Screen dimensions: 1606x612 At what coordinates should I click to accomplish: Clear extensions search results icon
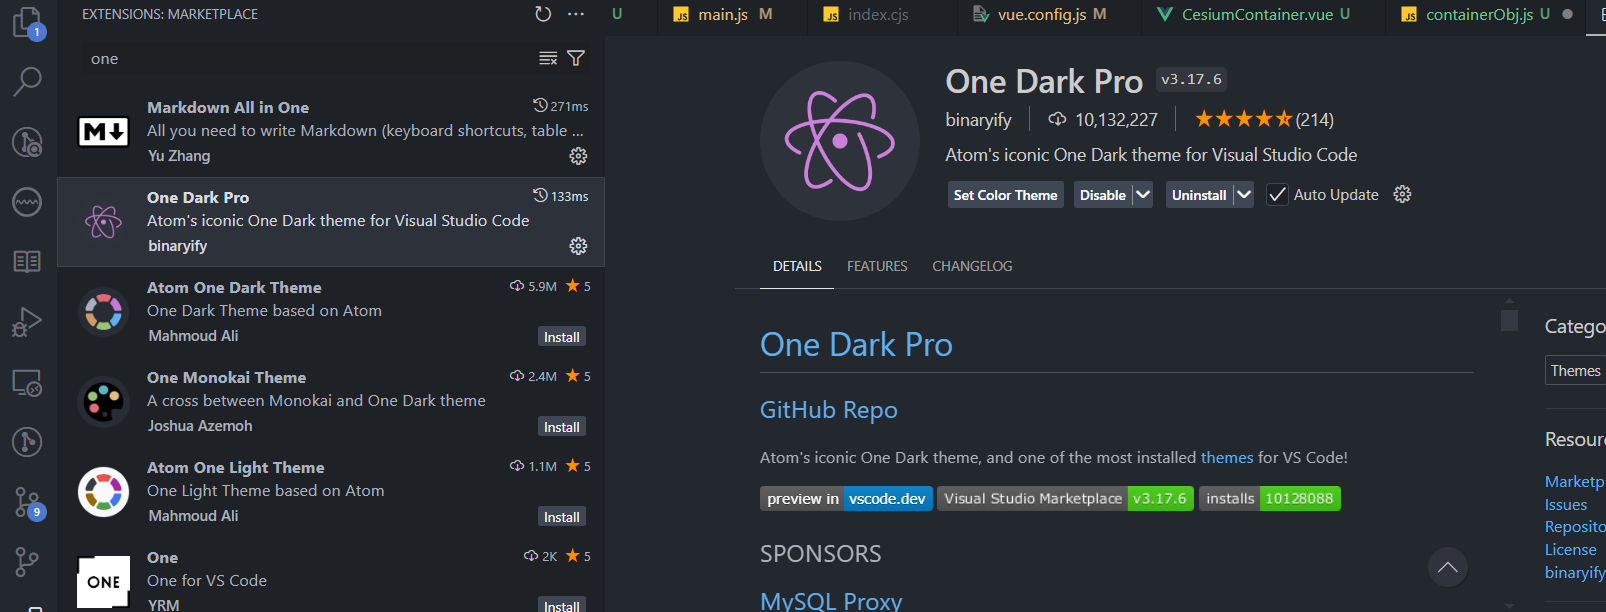pos(548,58)
